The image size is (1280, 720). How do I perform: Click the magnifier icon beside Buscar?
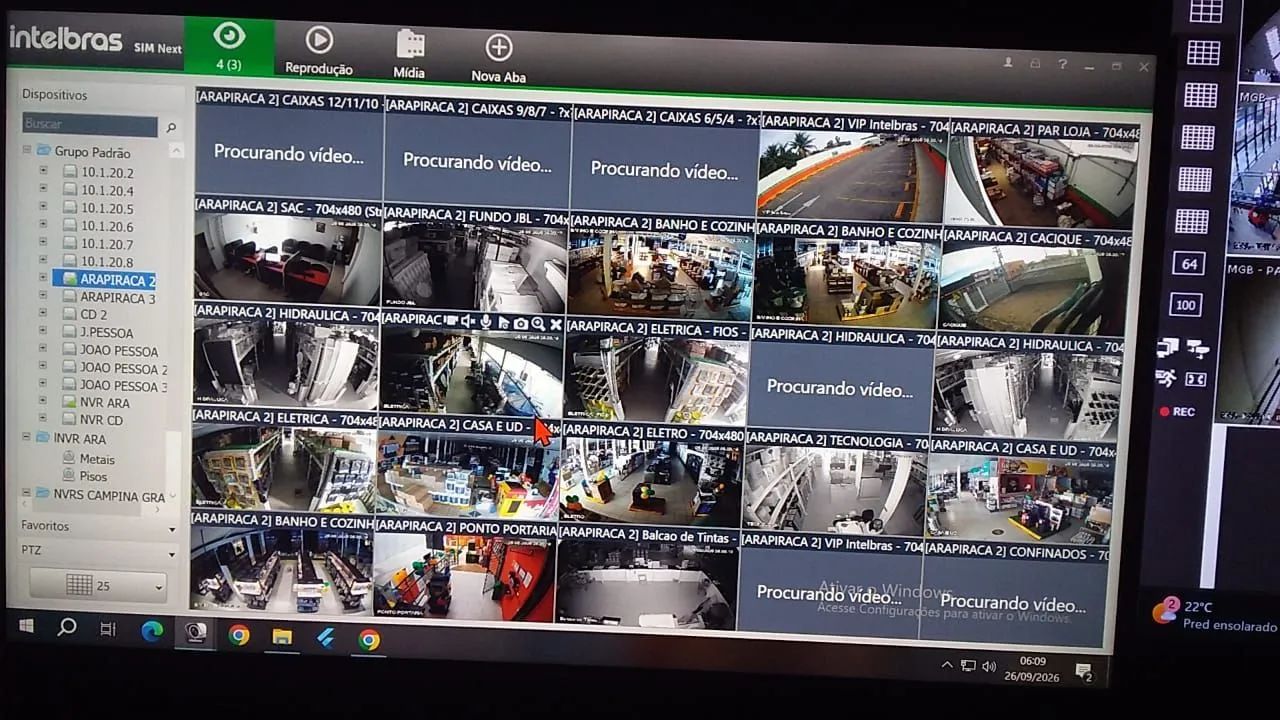(171, 127)
